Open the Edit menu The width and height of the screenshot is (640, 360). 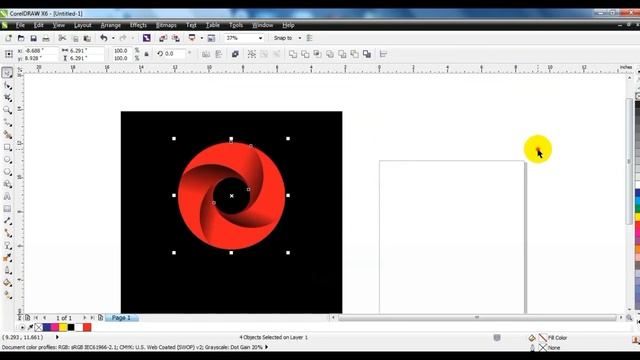38,25
